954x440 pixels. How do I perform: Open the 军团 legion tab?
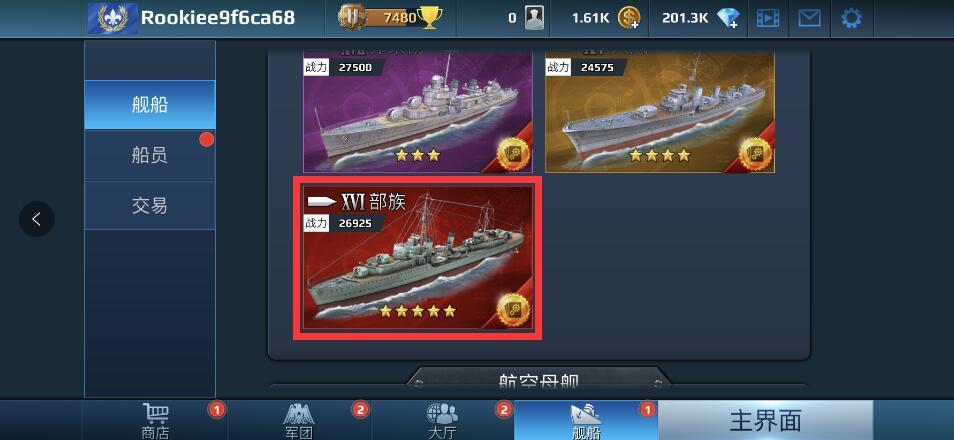point(299,421)
